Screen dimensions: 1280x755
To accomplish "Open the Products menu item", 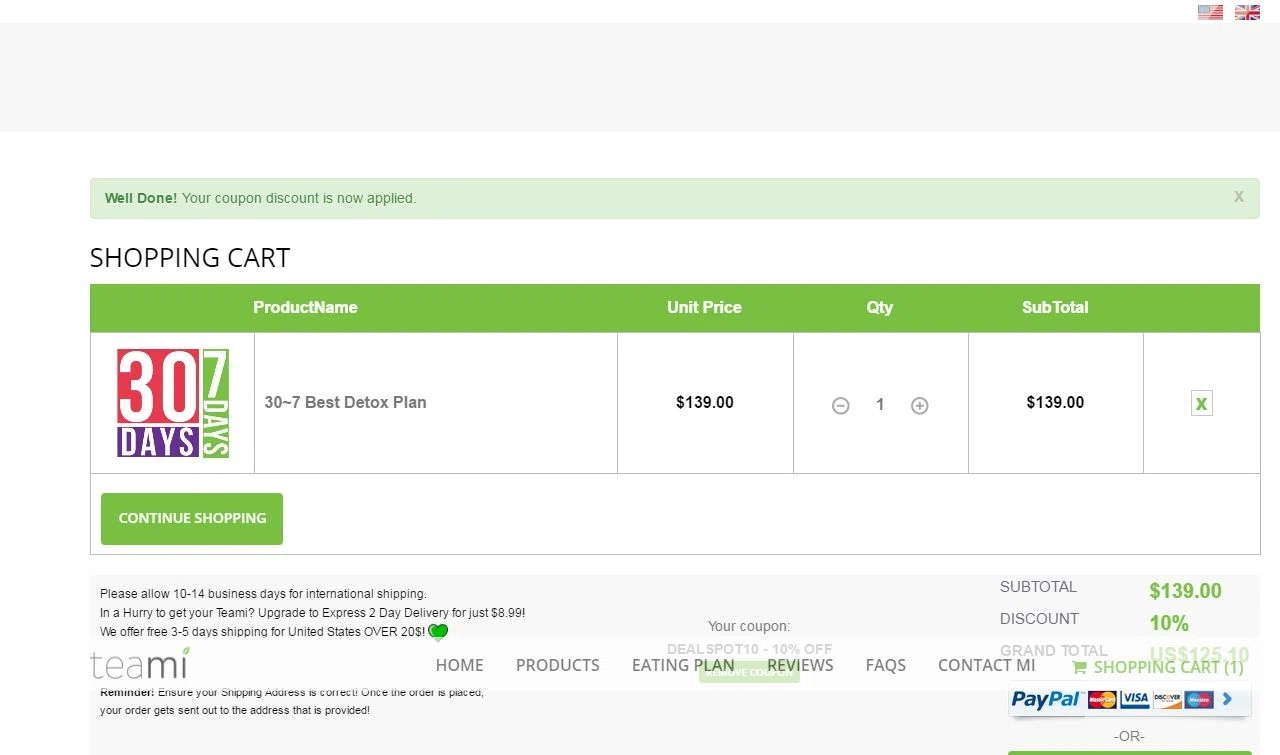I will [x=558, y=665].
